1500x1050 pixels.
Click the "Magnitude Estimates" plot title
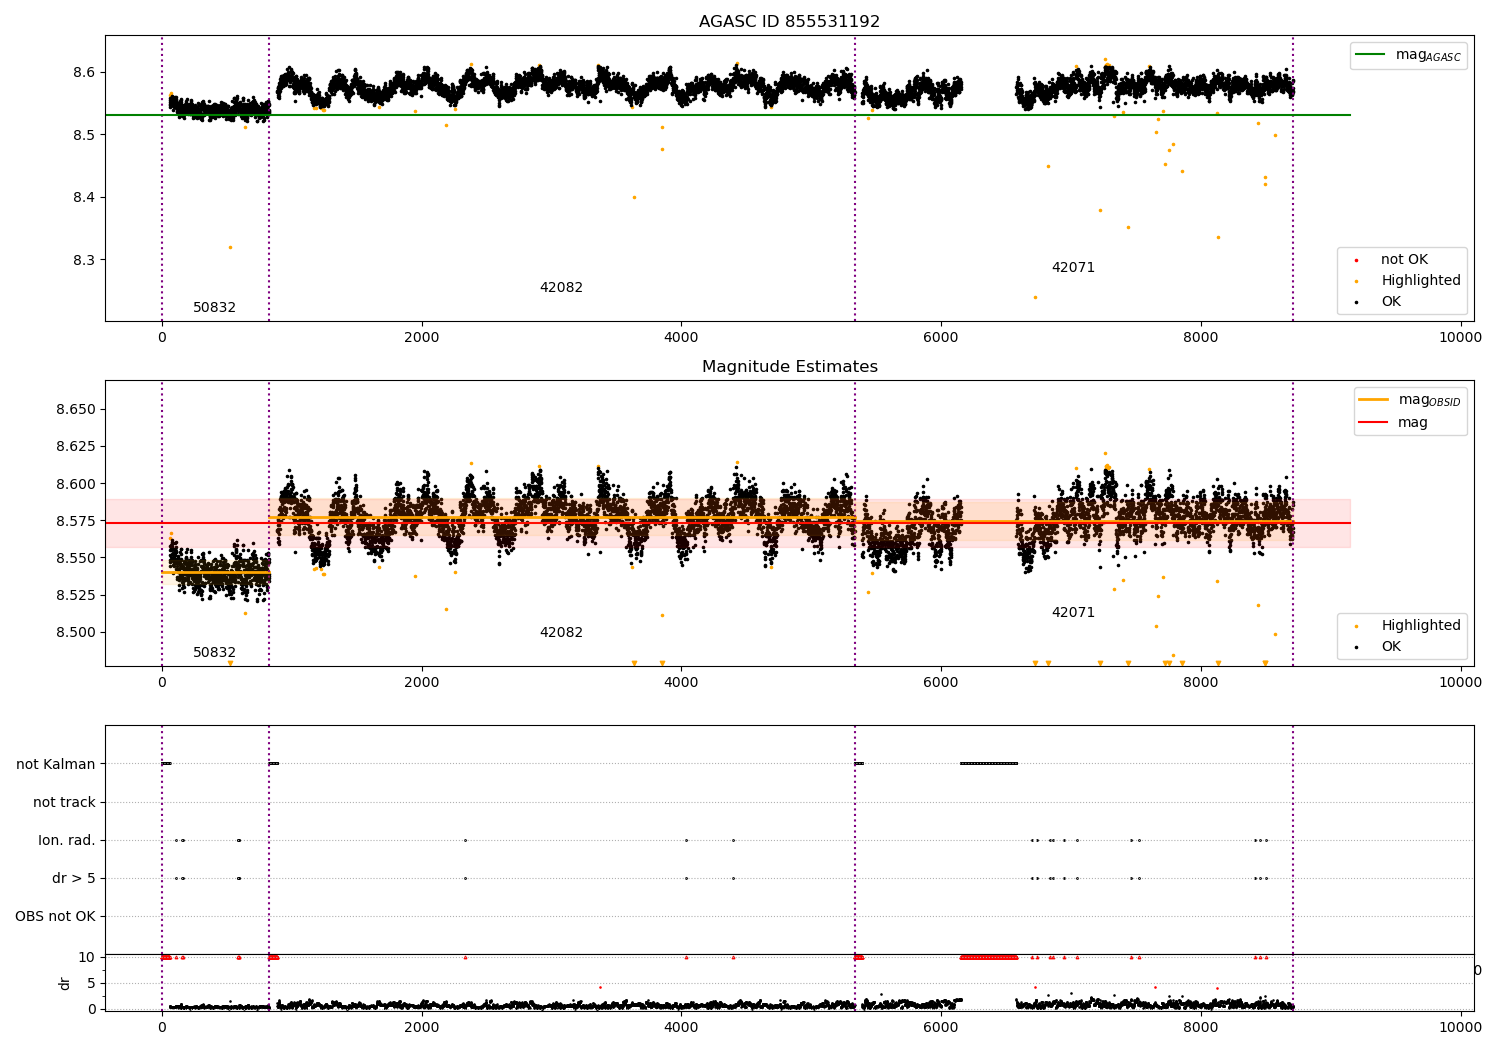pyautogui.click(x=789, y=367)
